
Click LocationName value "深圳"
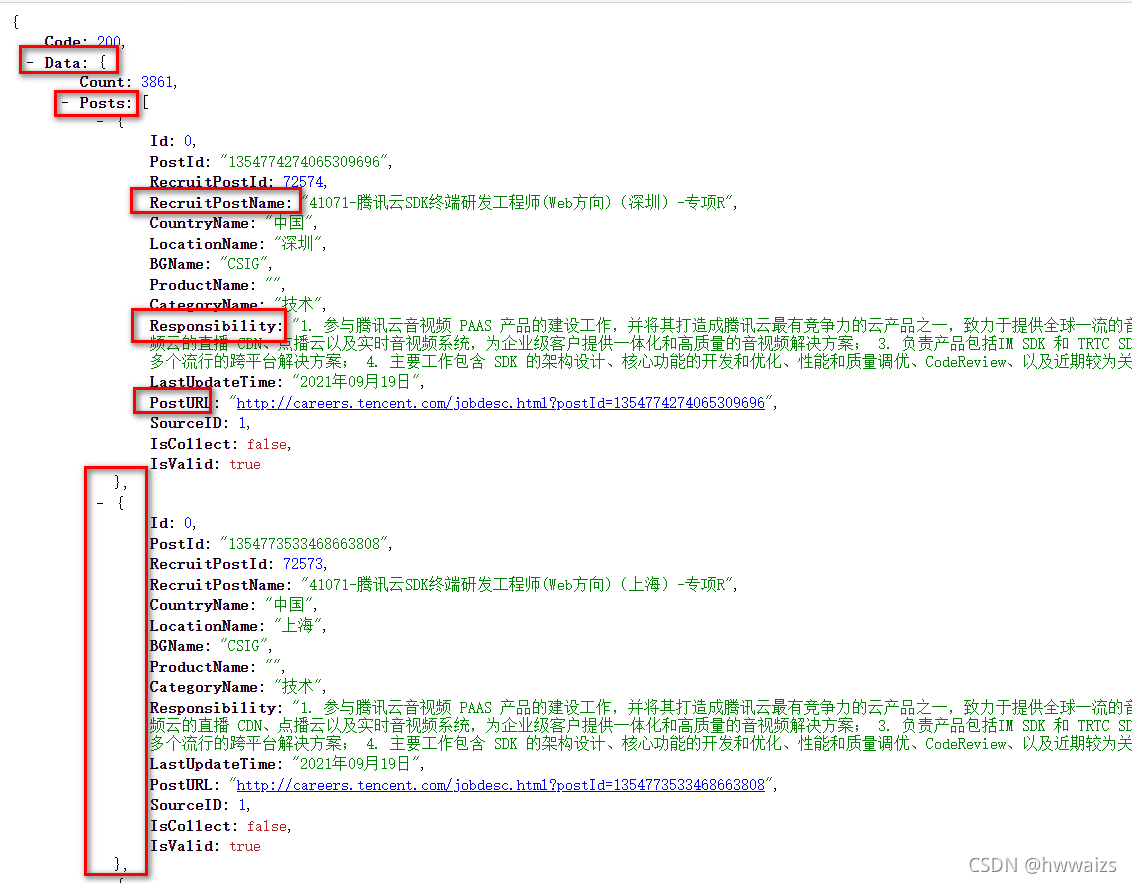[297, 244]
